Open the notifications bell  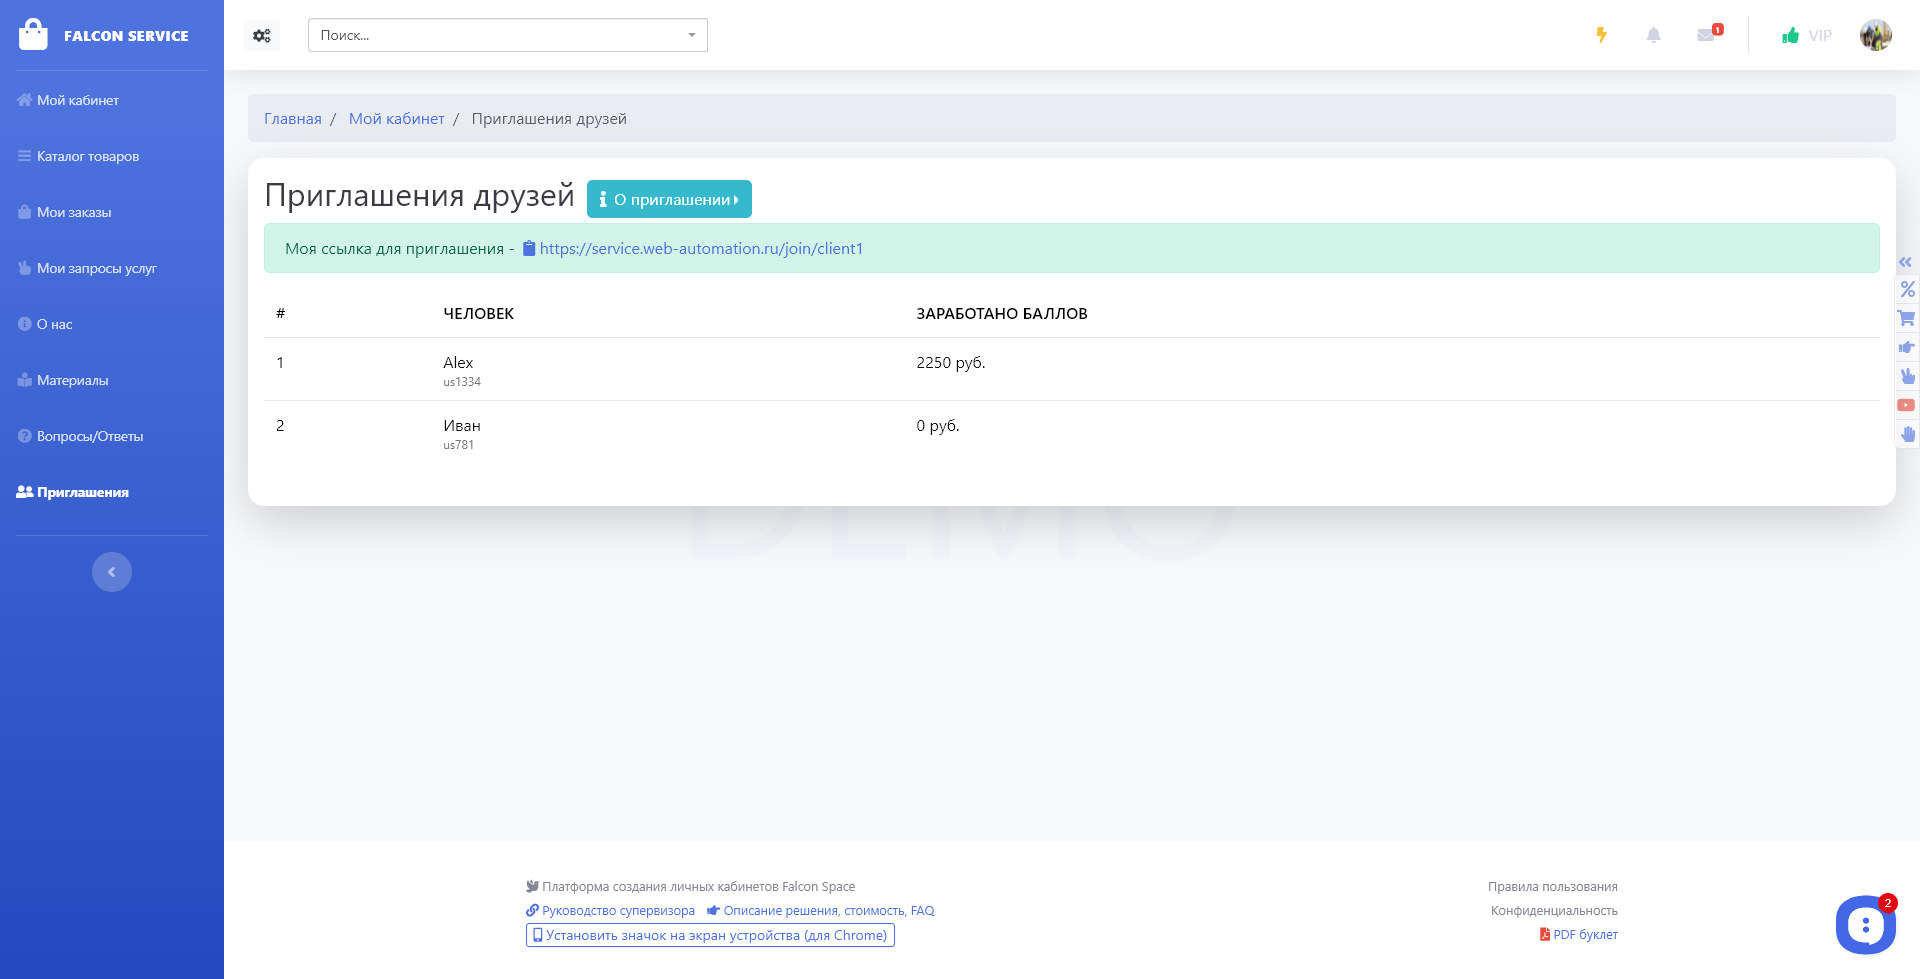point(1653,35)
